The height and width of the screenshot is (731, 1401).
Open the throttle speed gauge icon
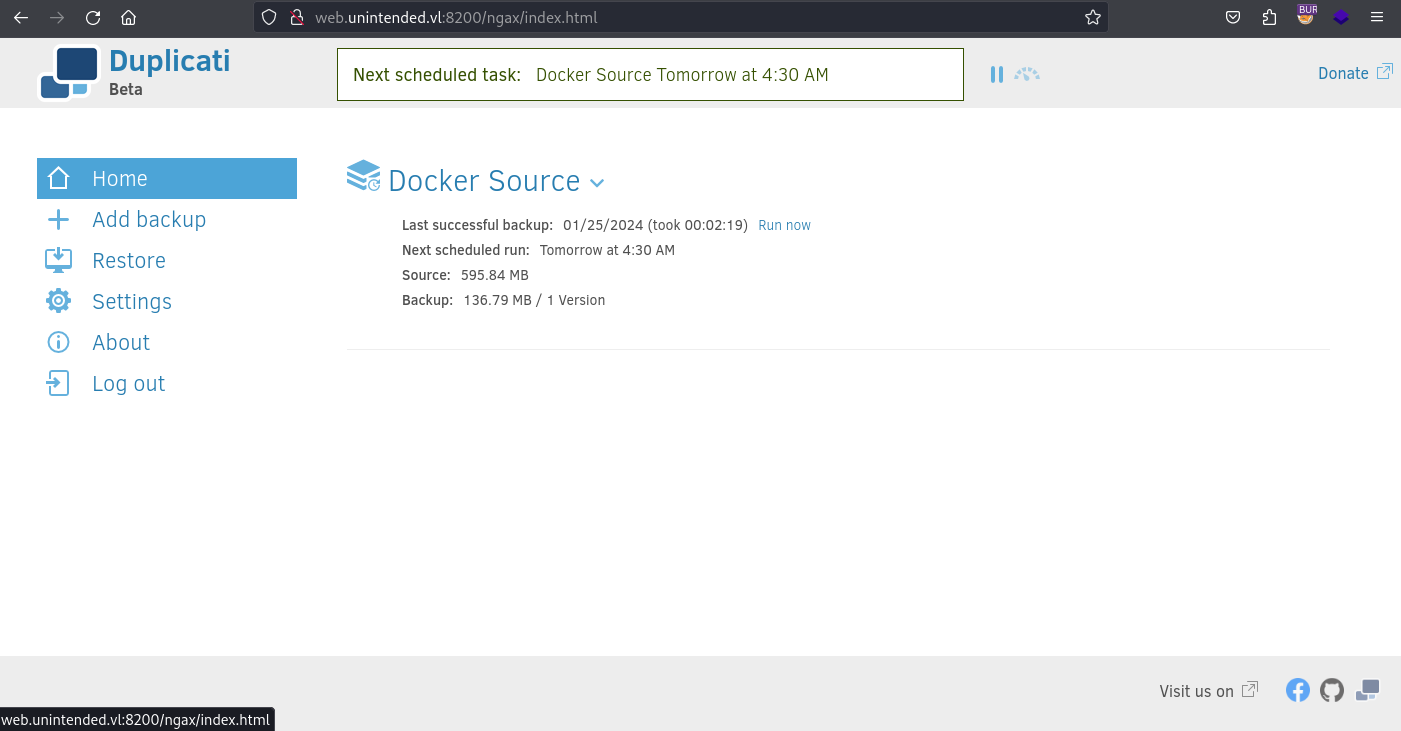pos(1027,74)
